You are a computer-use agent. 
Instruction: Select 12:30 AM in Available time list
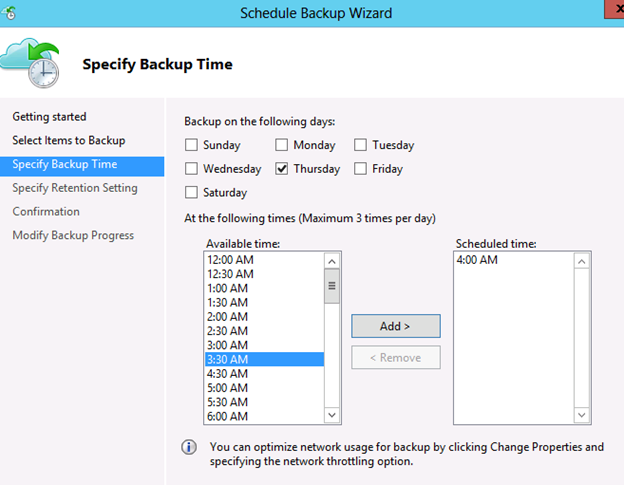pos(265,274)
